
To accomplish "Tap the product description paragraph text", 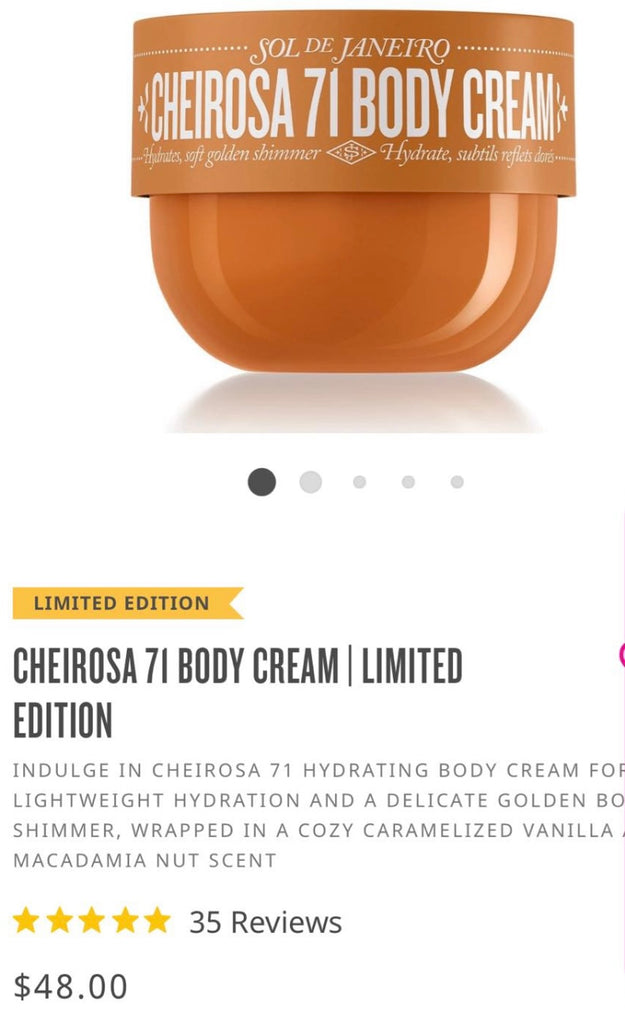I will click(x=319, y=815).
